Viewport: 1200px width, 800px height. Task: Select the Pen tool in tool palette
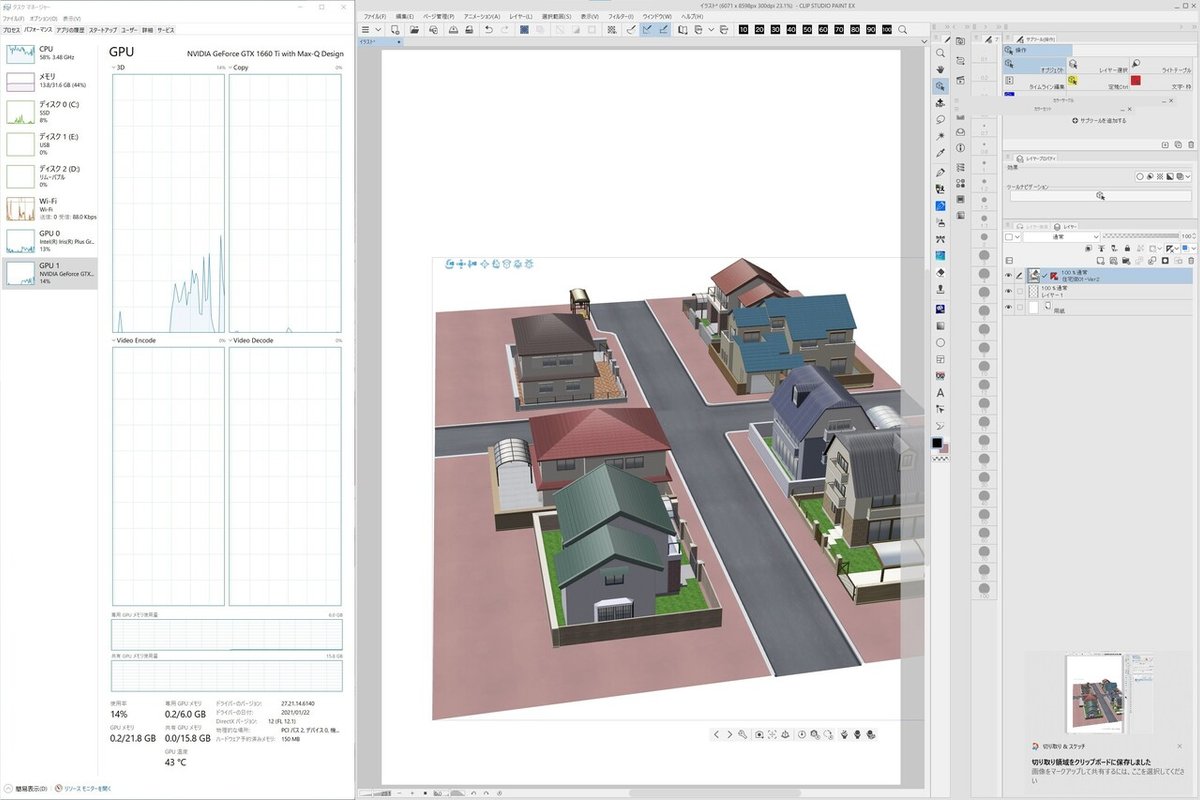tap(940, 172)
